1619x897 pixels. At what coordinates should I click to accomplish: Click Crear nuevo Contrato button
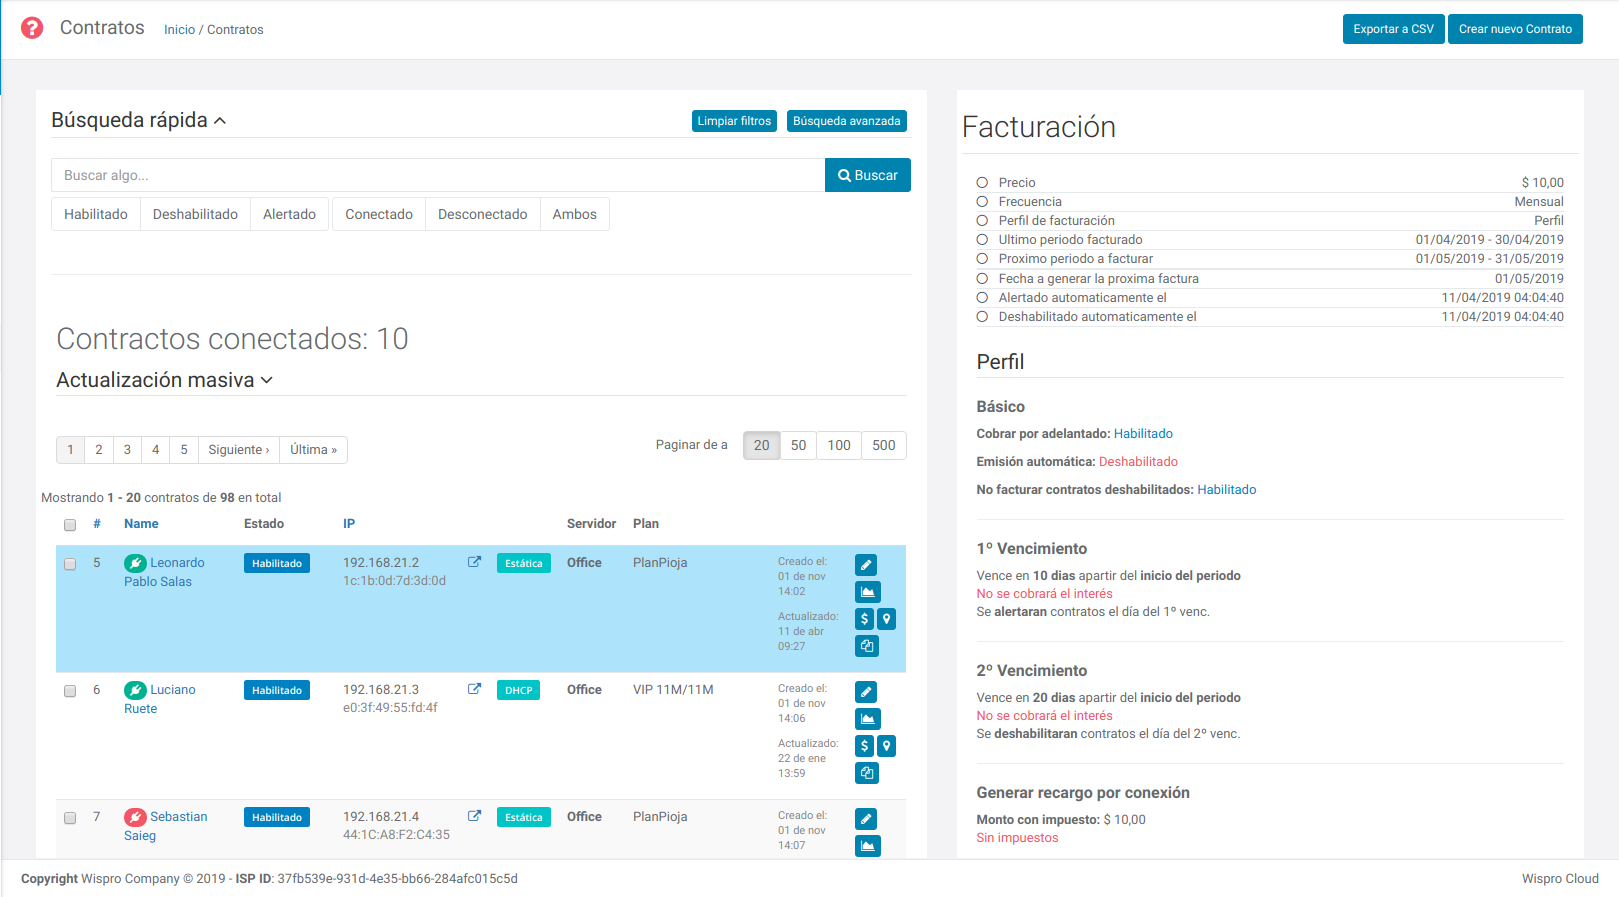(x=1515, y=29)
